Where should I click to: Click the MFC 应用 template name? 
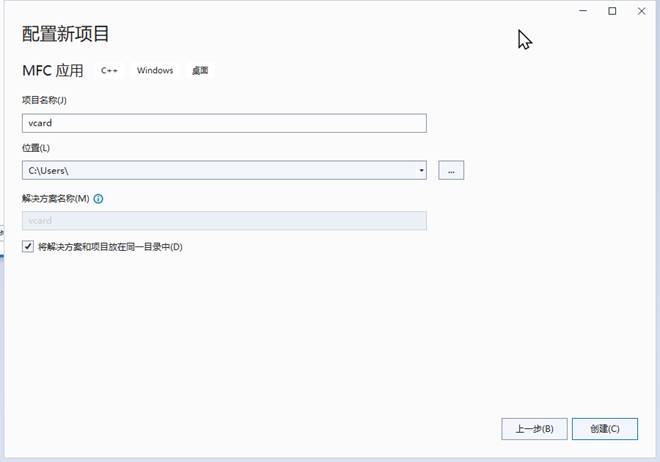(54, 71)
